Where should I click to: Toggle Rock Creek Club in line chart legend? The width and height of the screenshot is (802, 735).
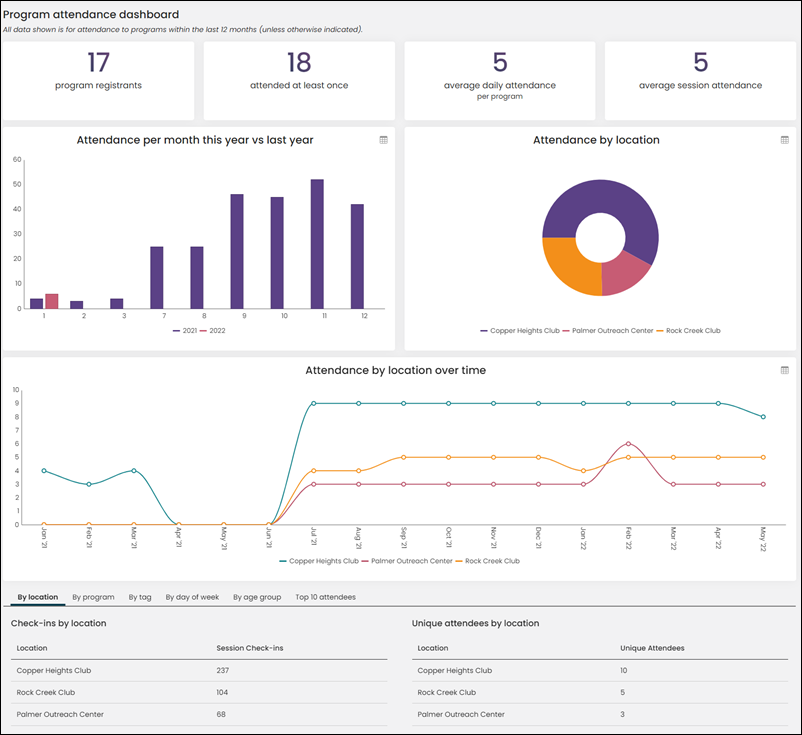pyautogui.click(x=487, y=561)
